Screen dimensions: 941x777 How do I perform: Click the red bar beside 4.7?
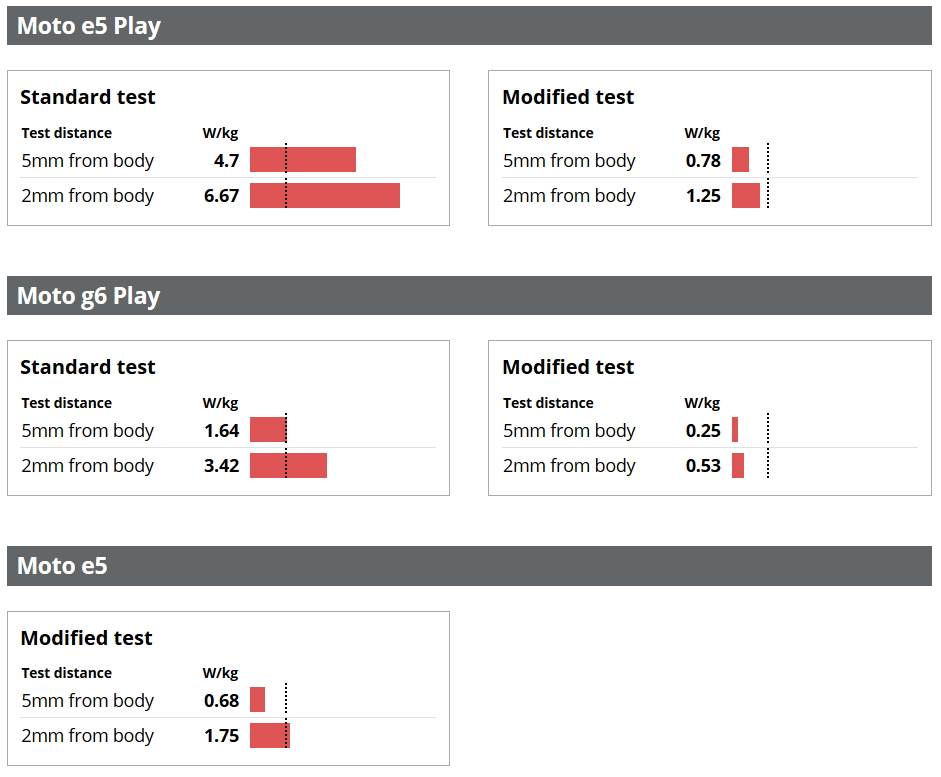302,160
